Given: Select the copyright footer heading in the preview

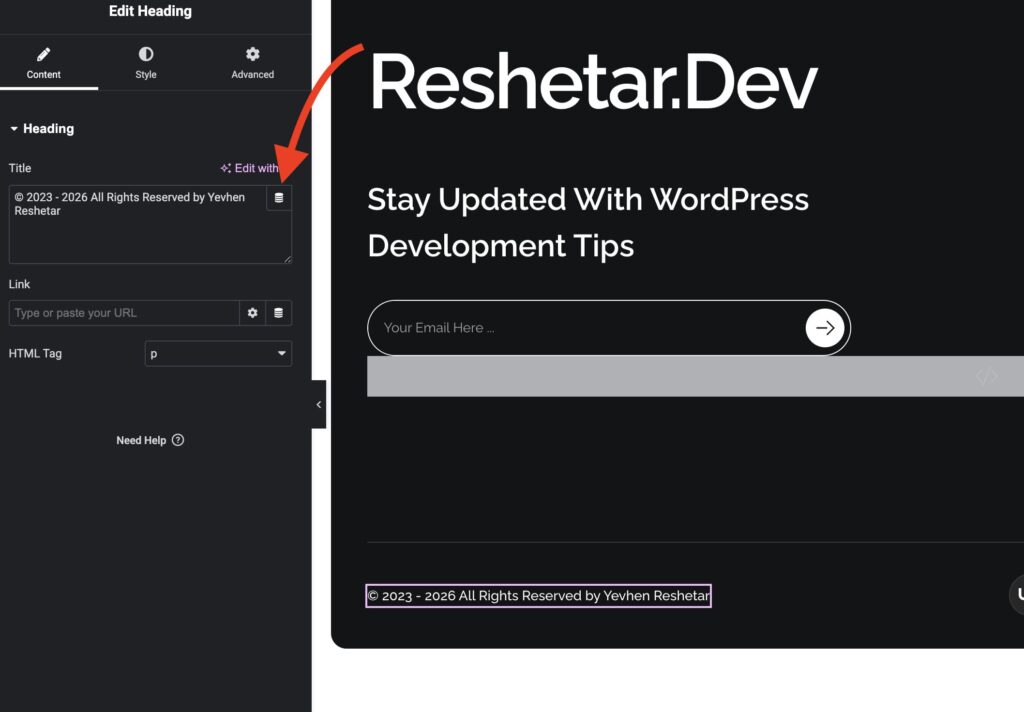Looking at the screenshot, I should pyautogui.click(x=538, y=596).
